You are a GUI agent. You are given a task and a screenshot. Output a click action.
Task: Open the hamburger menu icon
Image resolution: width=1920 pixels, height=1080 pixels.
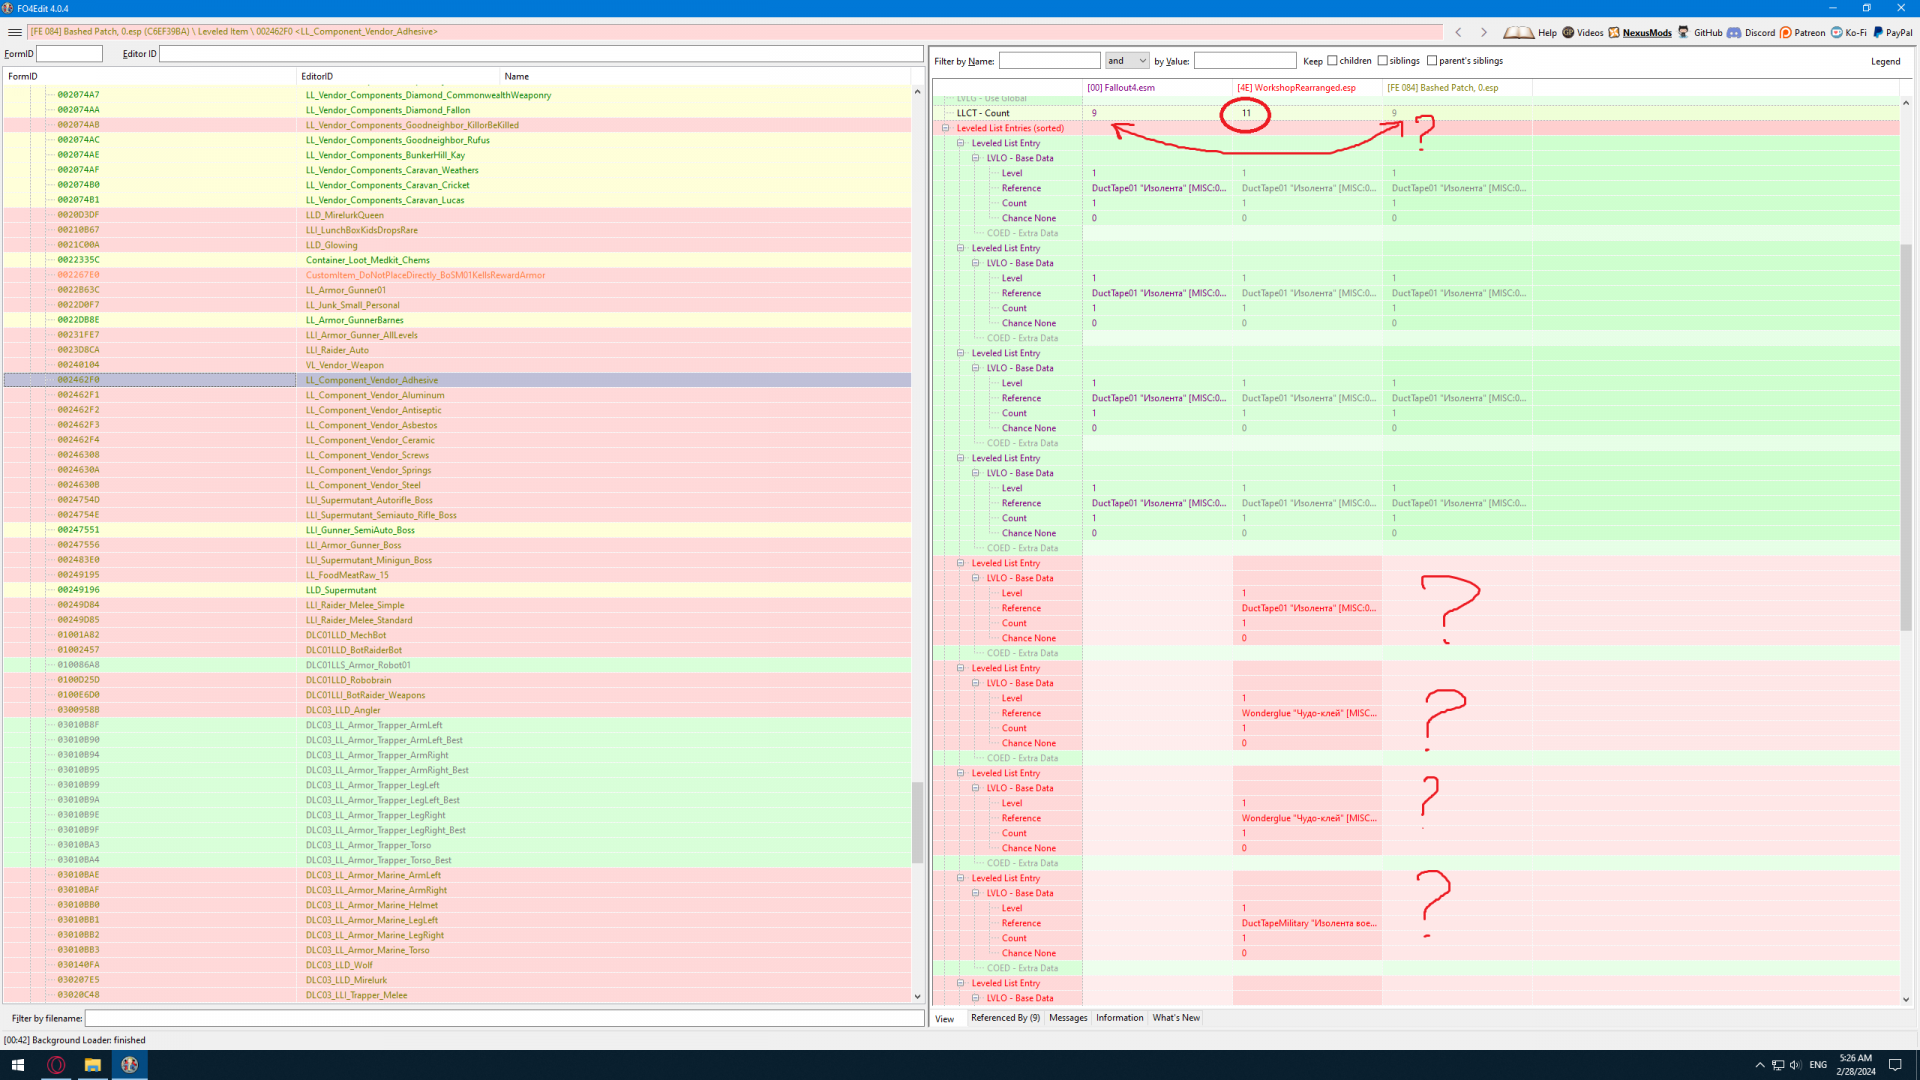(15, 32)
